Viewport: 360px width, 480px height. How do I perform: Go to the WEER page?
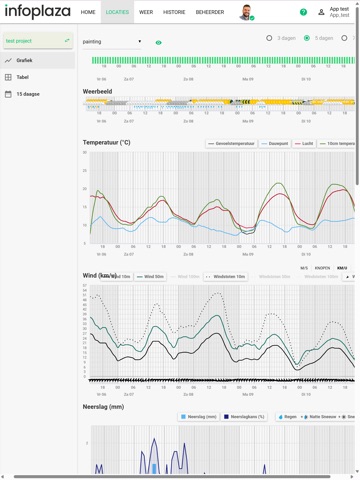tap(146, 12)
